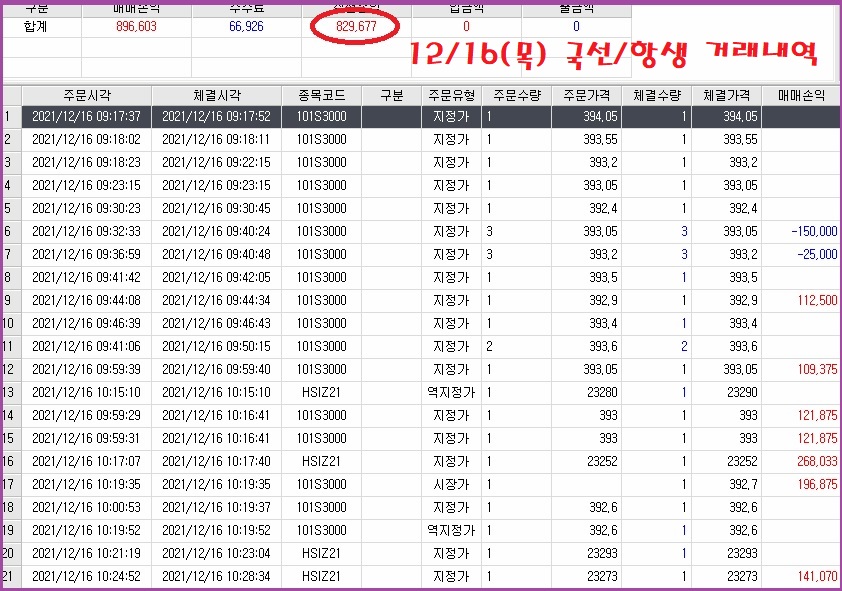The width and height of the screenshot is (842, 591).
Task: Click the -150,000 loss value
Action: 813,231
